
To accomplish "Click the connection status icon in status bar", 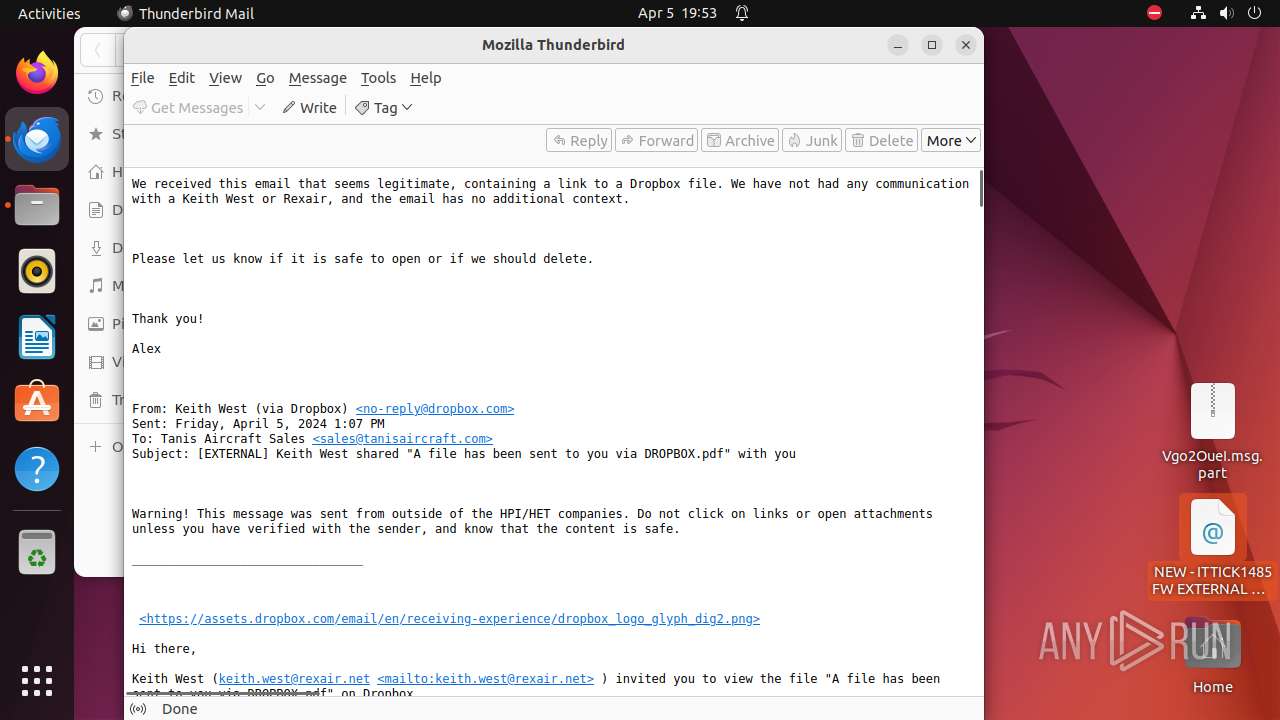I will coord(139,709).
